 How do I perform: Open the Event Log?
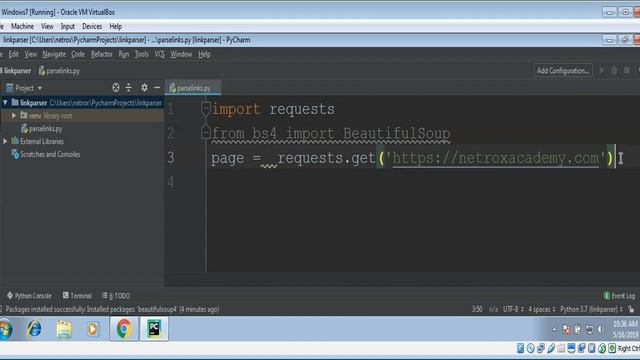tap(619, 296)
